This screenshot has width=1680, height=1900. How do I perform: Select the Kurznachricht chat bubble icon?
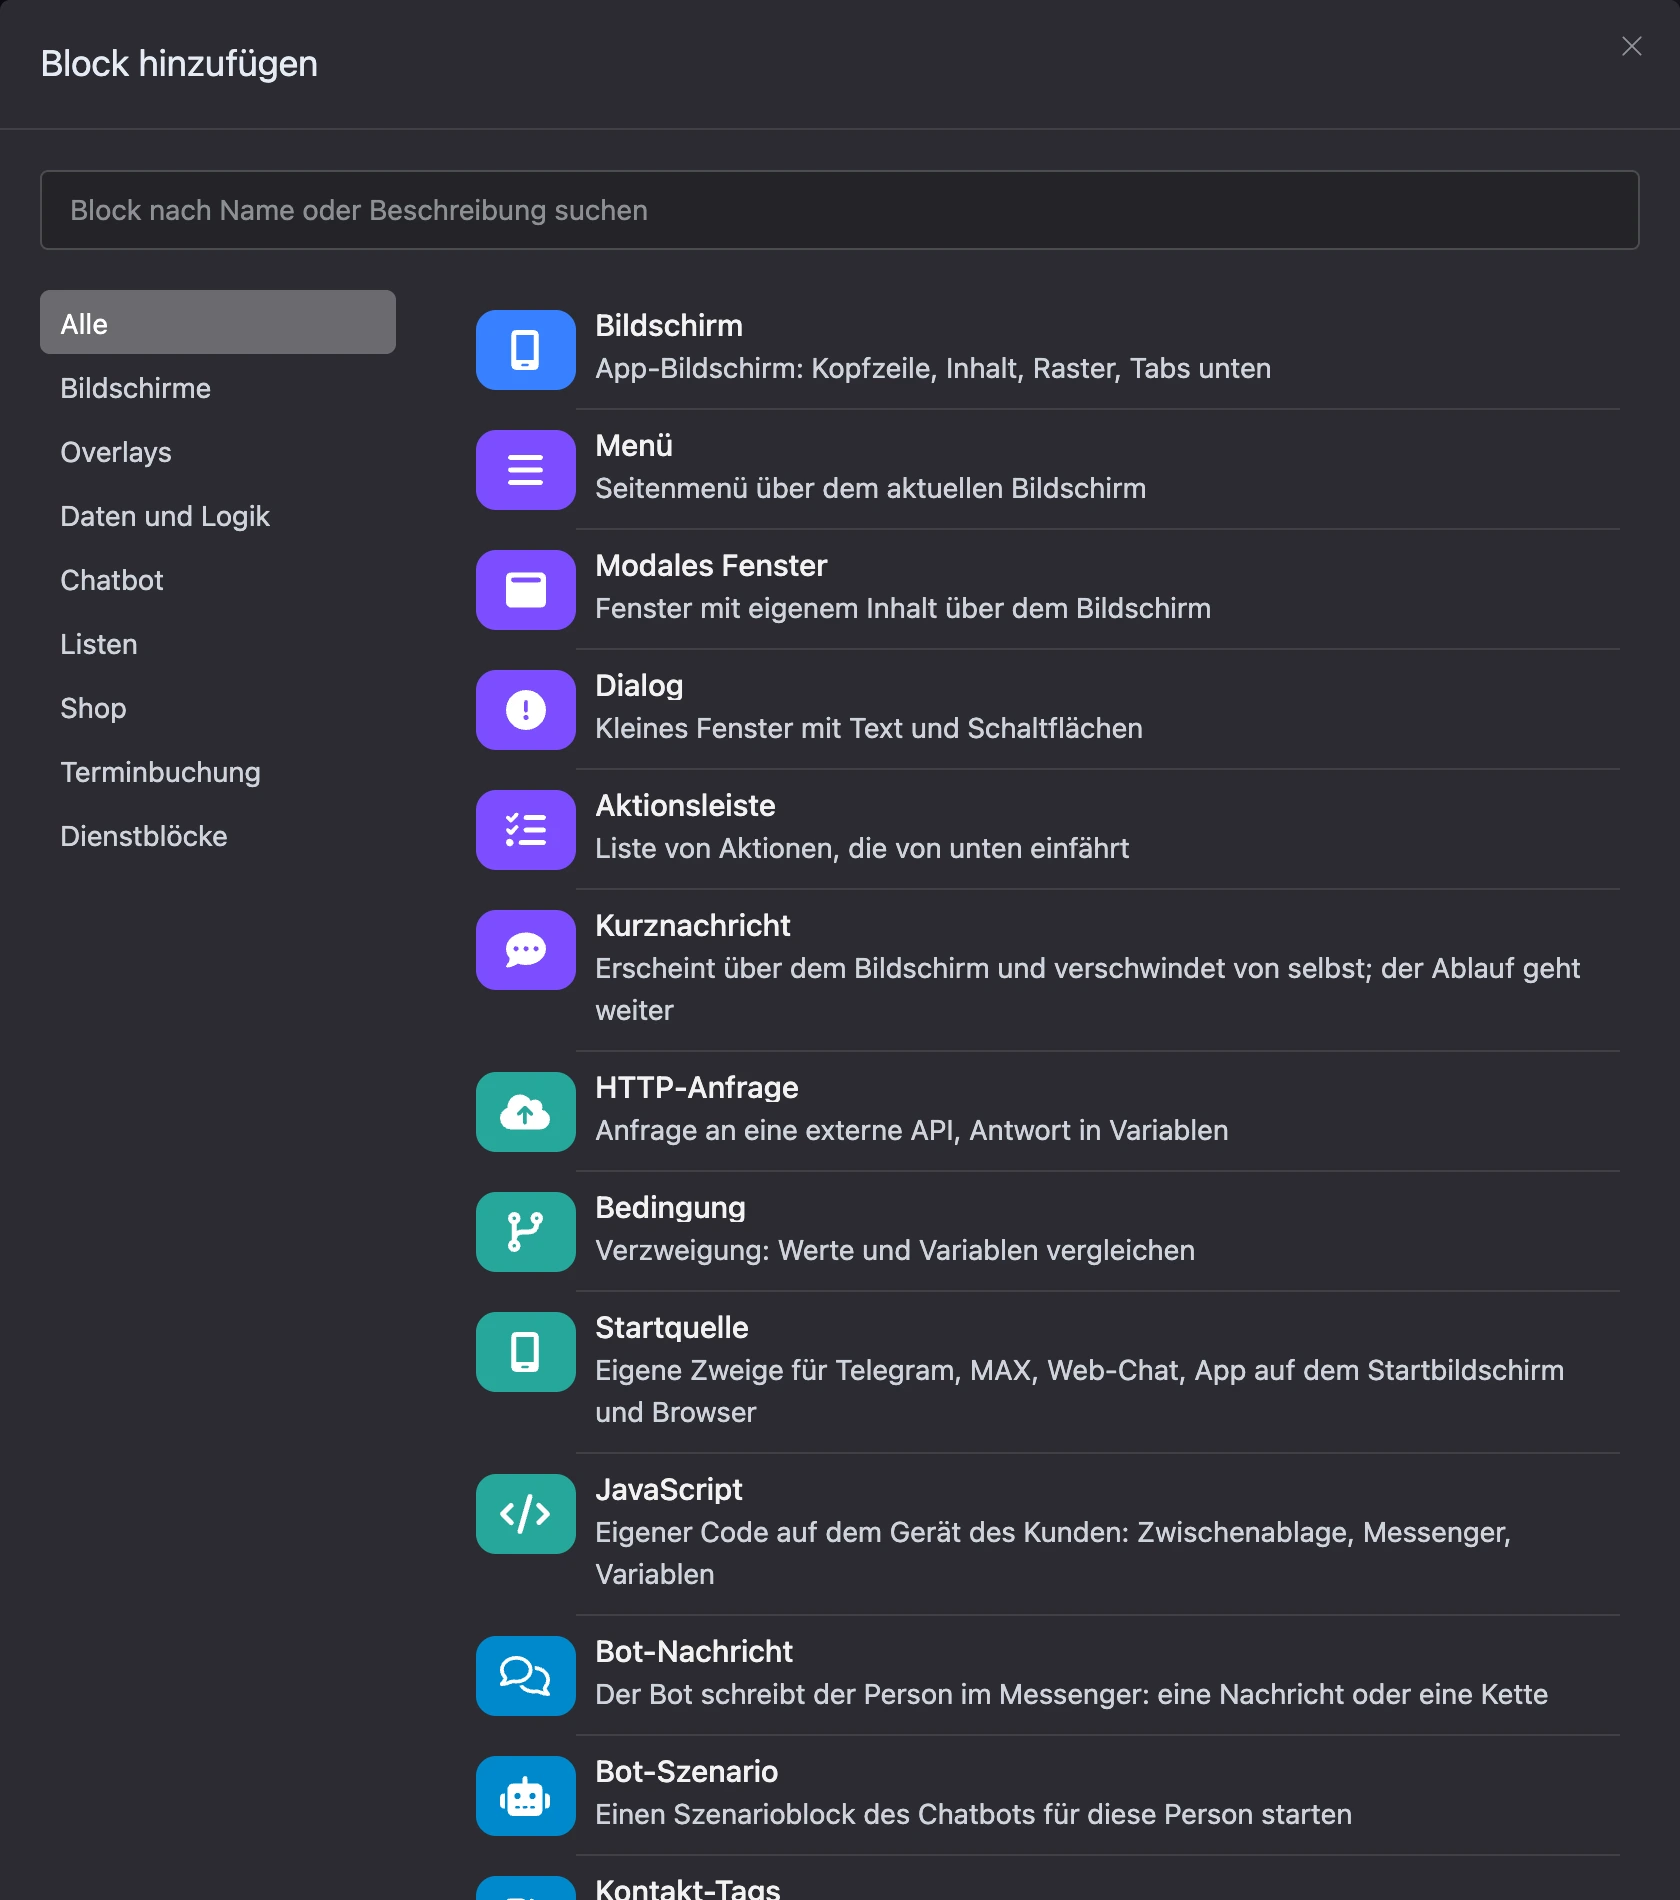525,950
